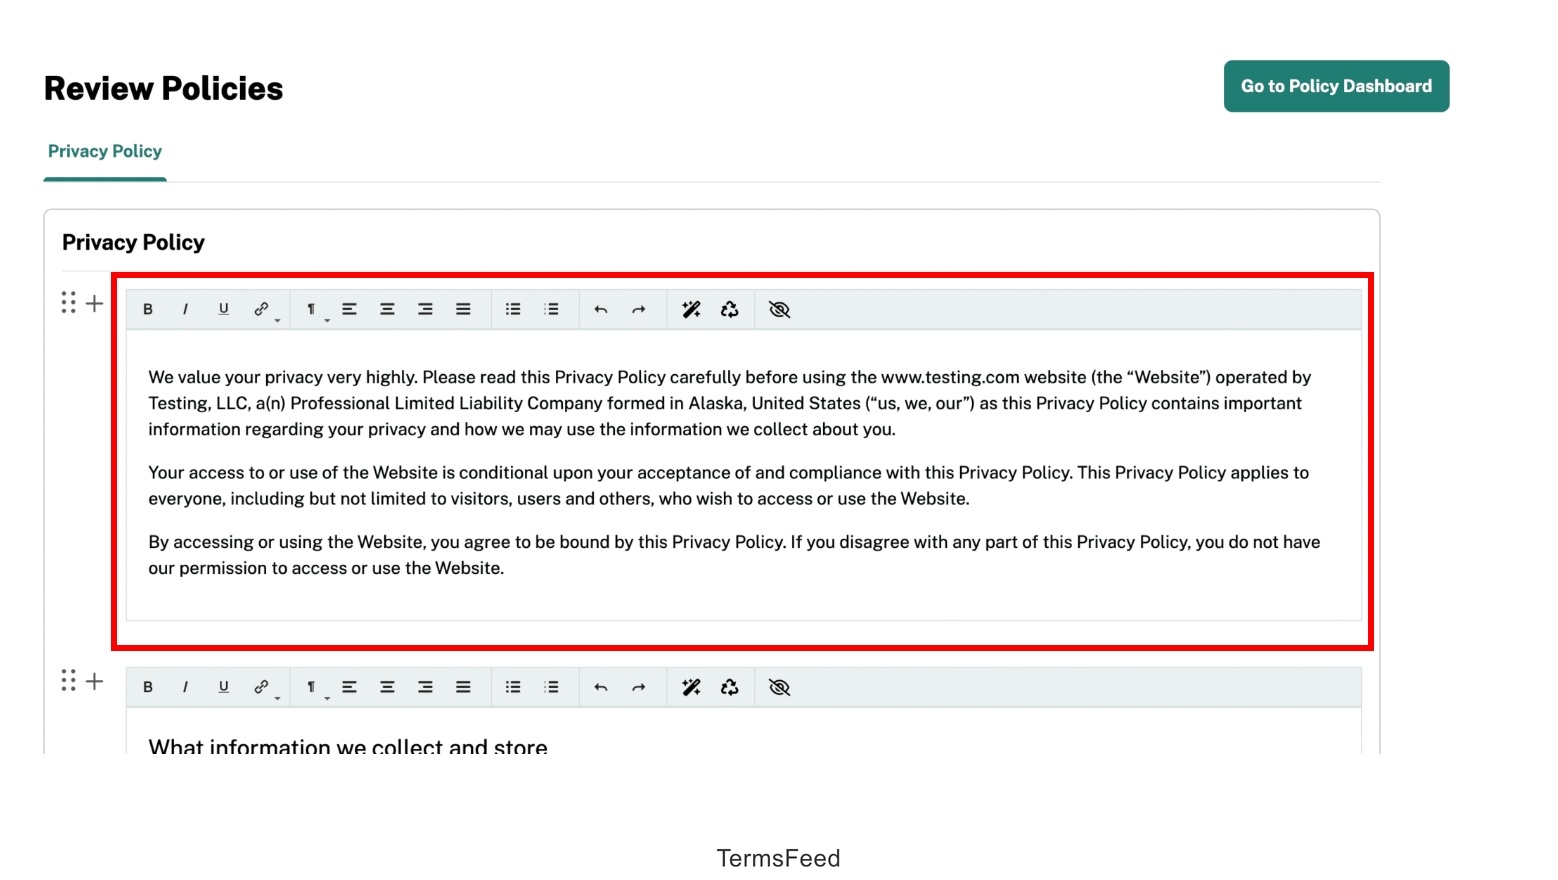The height and width of the screenshot is (880, 1558).
Task: Undo last change in second editor toolbar
Action: (601, 687)
